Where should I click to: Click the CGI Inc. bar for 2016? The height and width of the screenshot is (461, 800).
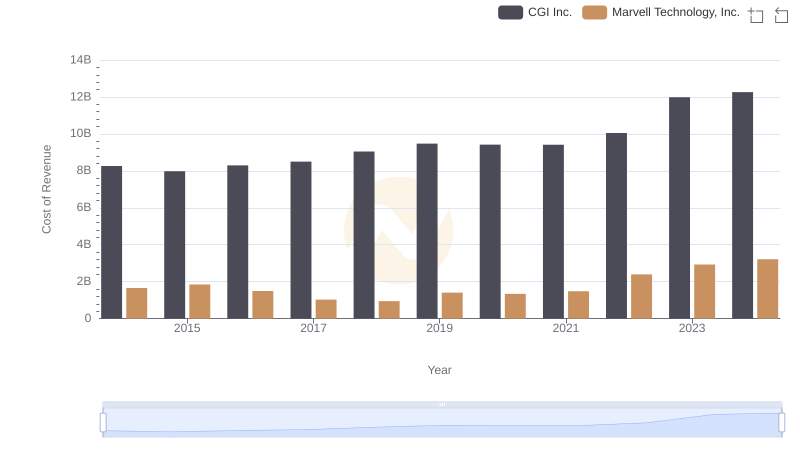[x=238, y=242]
